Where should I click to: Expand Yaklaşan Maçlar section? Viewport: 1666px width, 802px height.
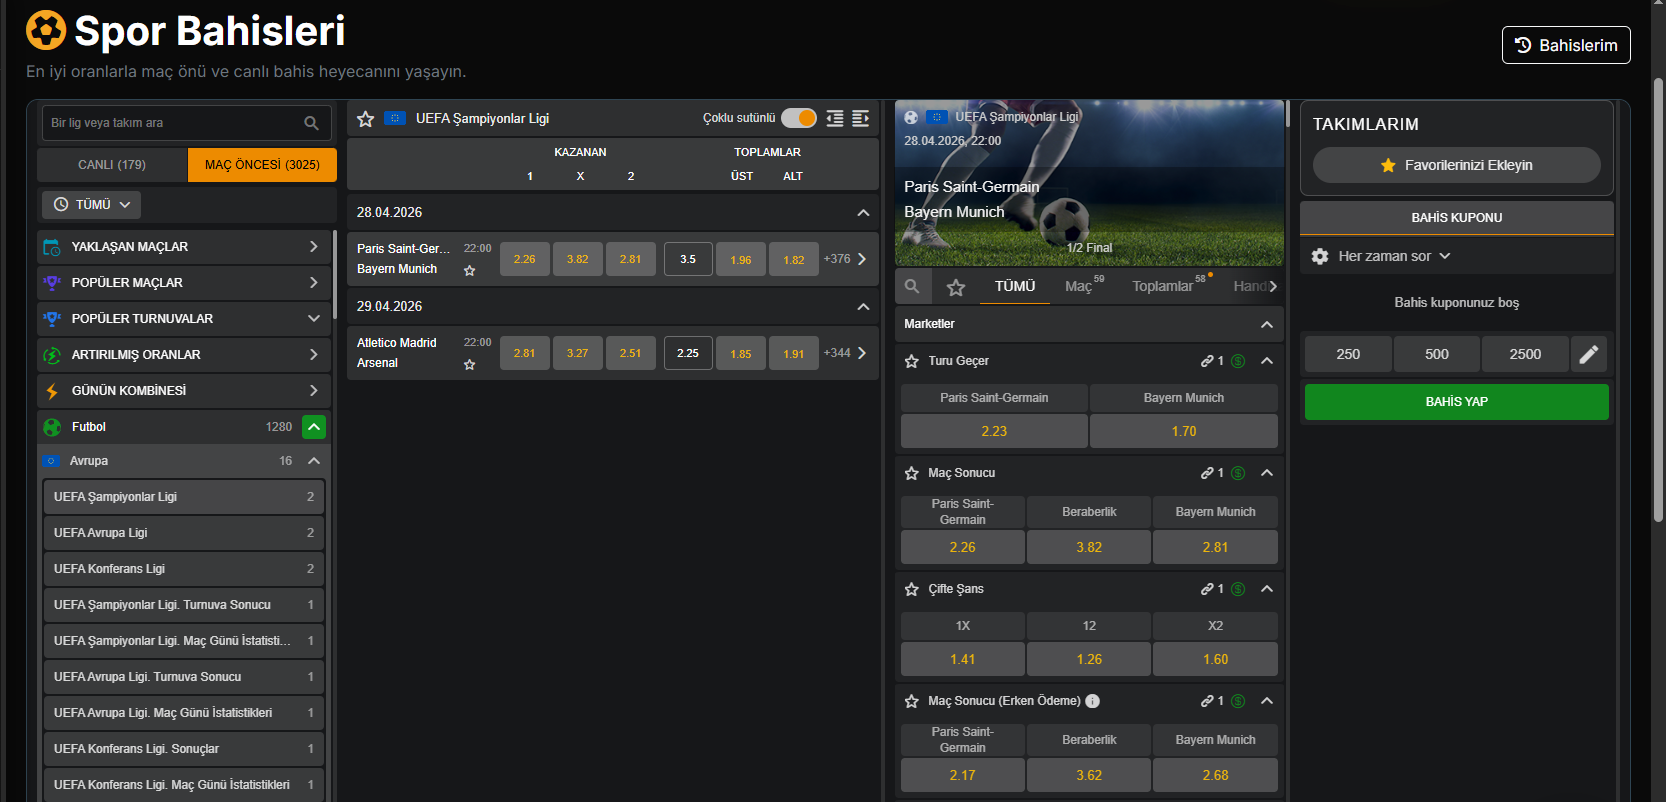pos(314,247)
